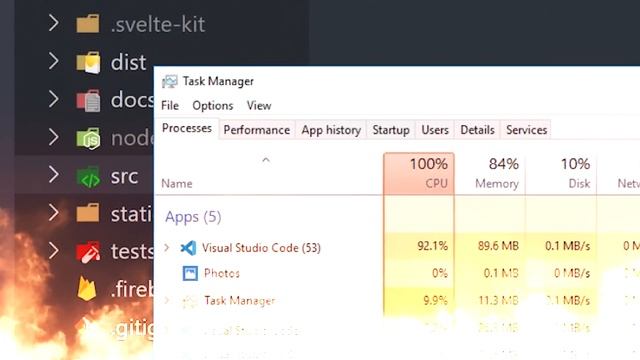
Task: Click the Visual Studio Code app icon
Action: (189, 248)
